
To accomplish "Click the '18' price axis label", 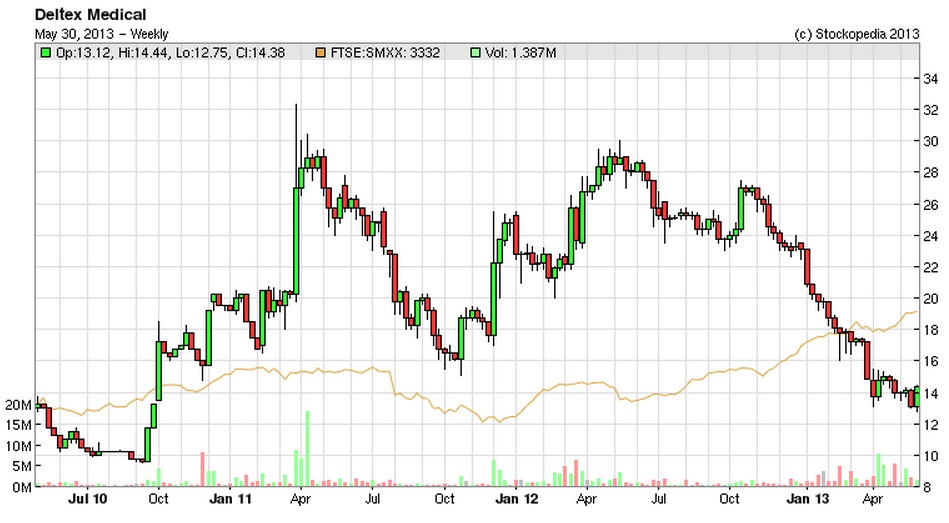I will coord(930,330).
